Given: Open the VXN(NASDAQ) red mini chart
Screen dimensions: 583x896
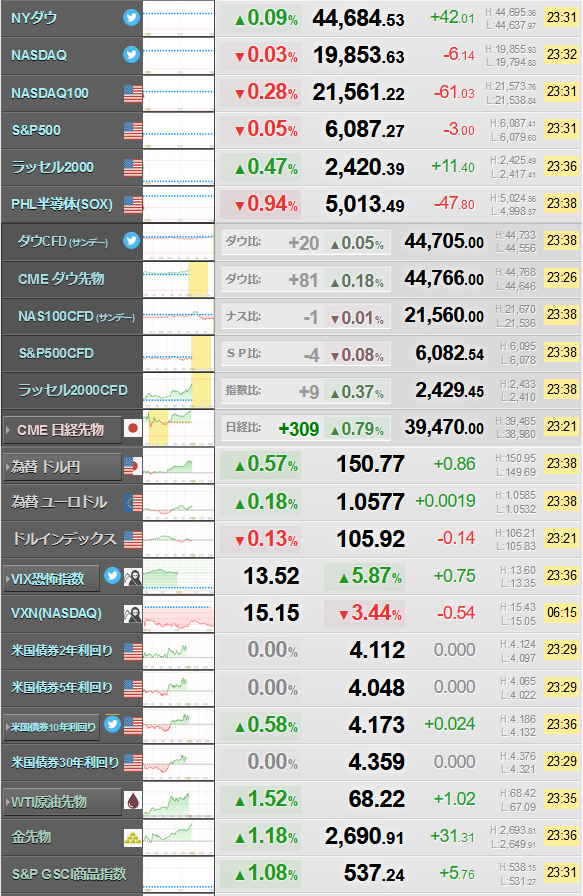Looking at the screenshot, I should click(178, 613).
